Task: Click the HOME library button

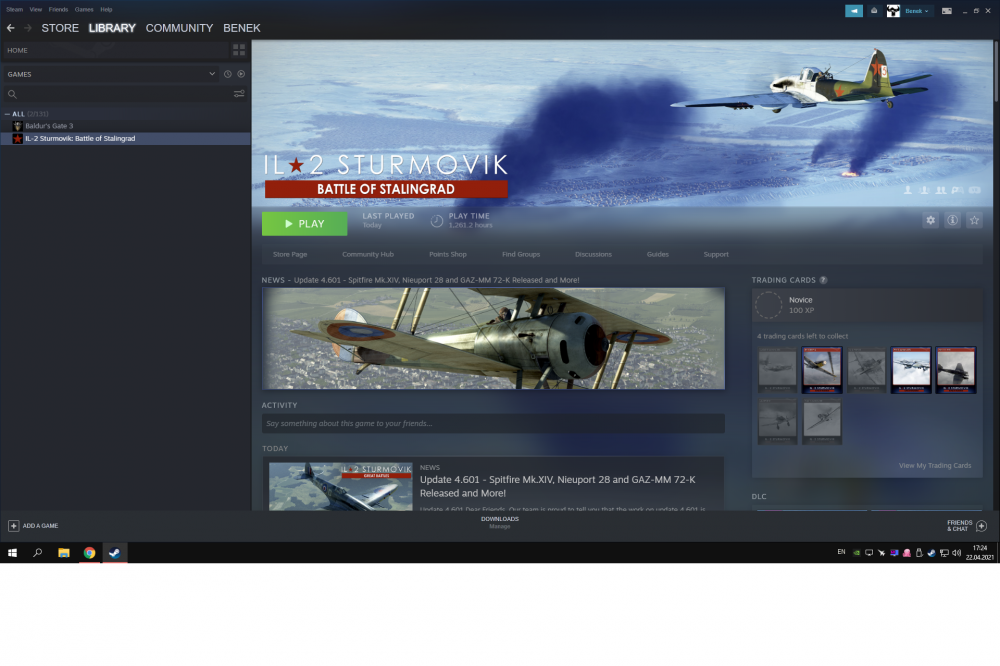Action: (115, 50)
